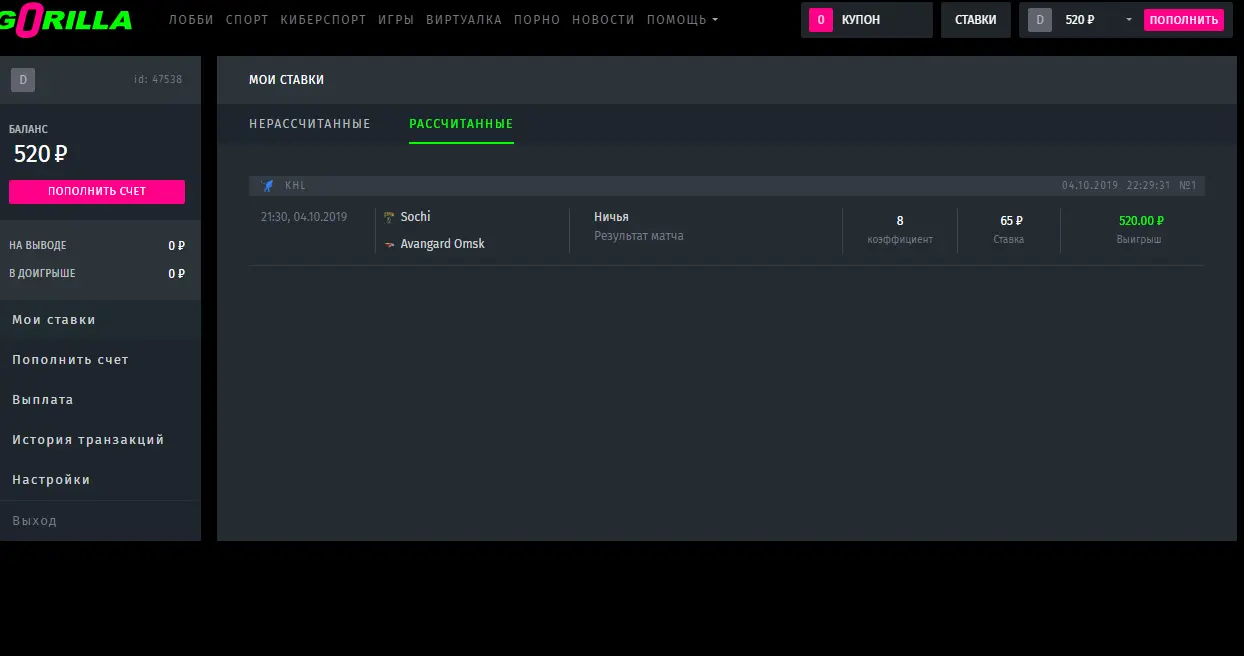Viewport: 1244px width, 656px height.
Task: Click the Пополнить счет pink button
Action: pos(97,191)
